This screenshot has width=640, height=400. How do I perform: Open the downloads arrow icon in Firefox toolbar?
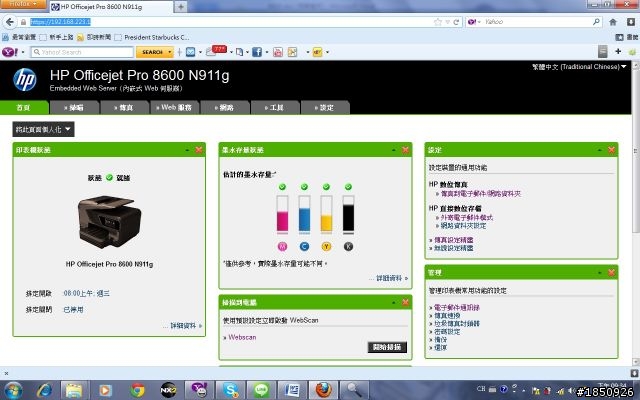pos(631,22)
